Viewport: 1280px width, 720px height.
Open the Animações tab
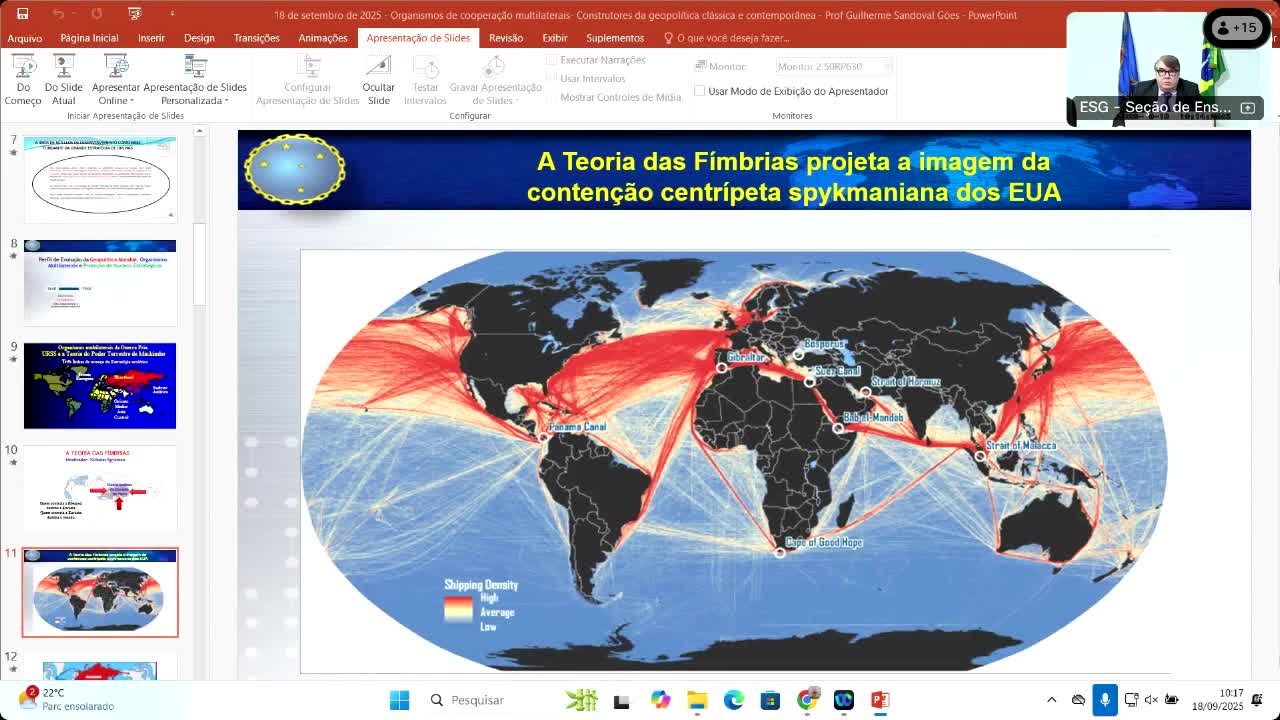coord(323,38)
